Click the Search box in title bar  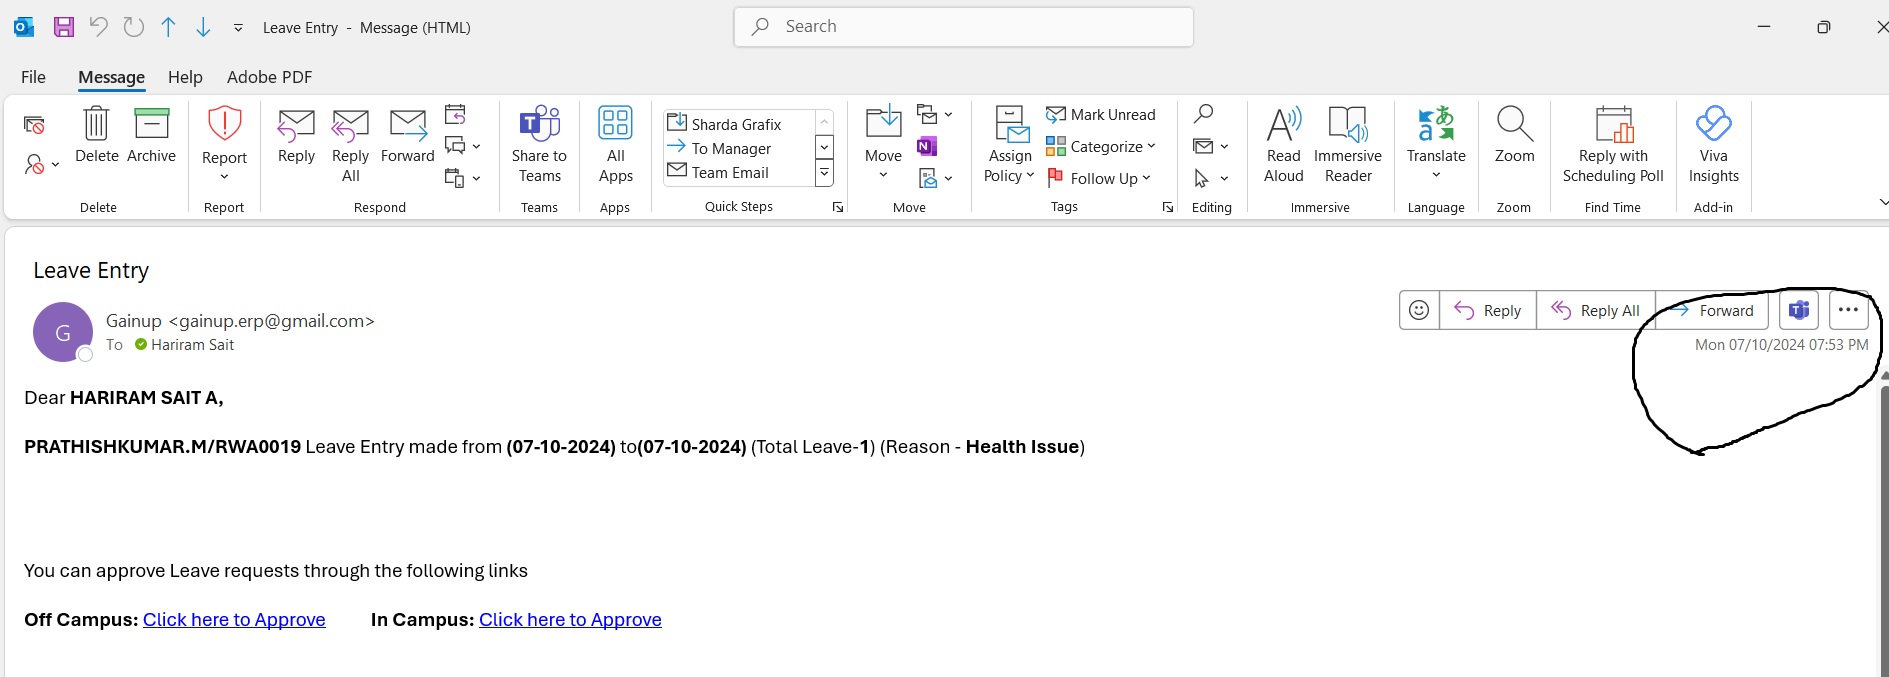963,27
